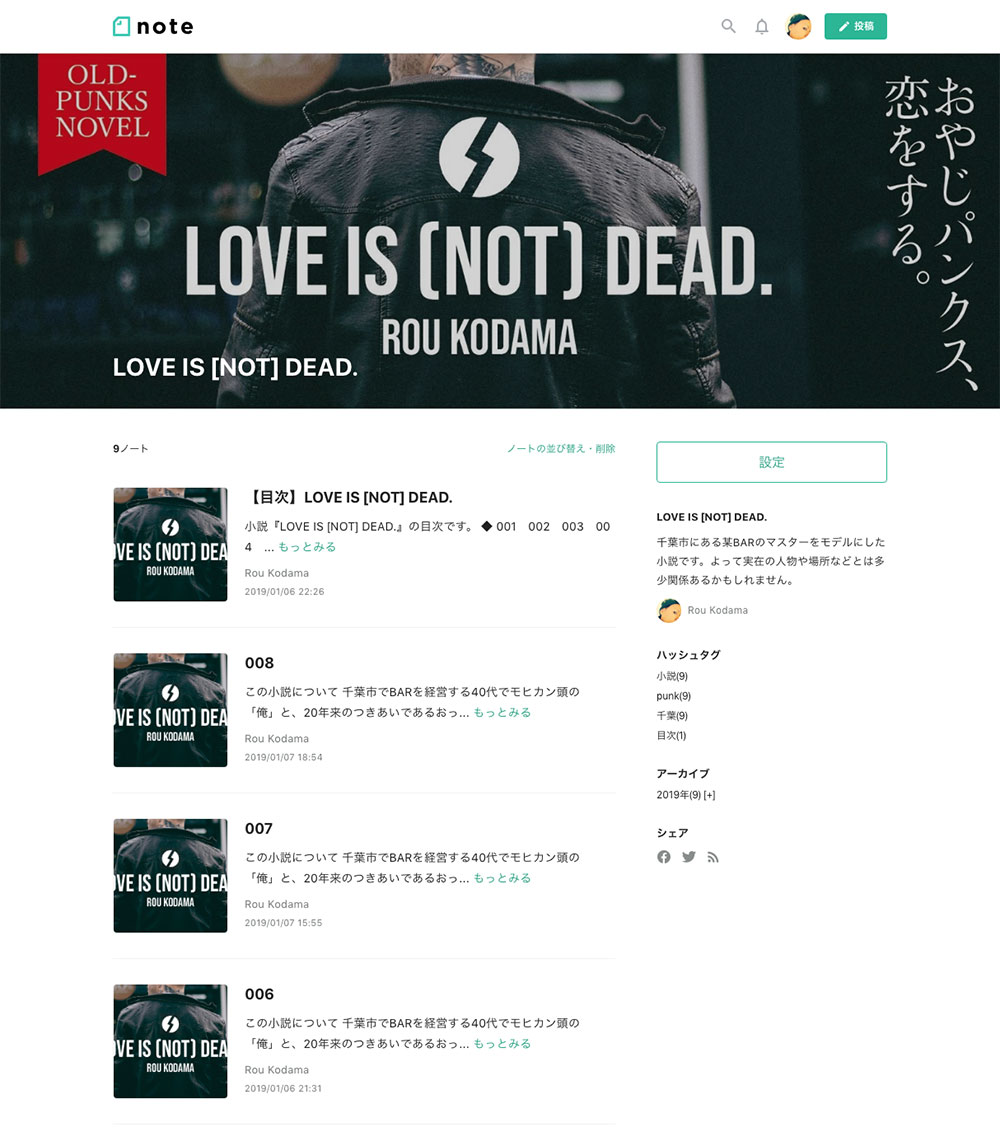
Task: Open the user avatar menu in header
Action: [x=799, y=27]
